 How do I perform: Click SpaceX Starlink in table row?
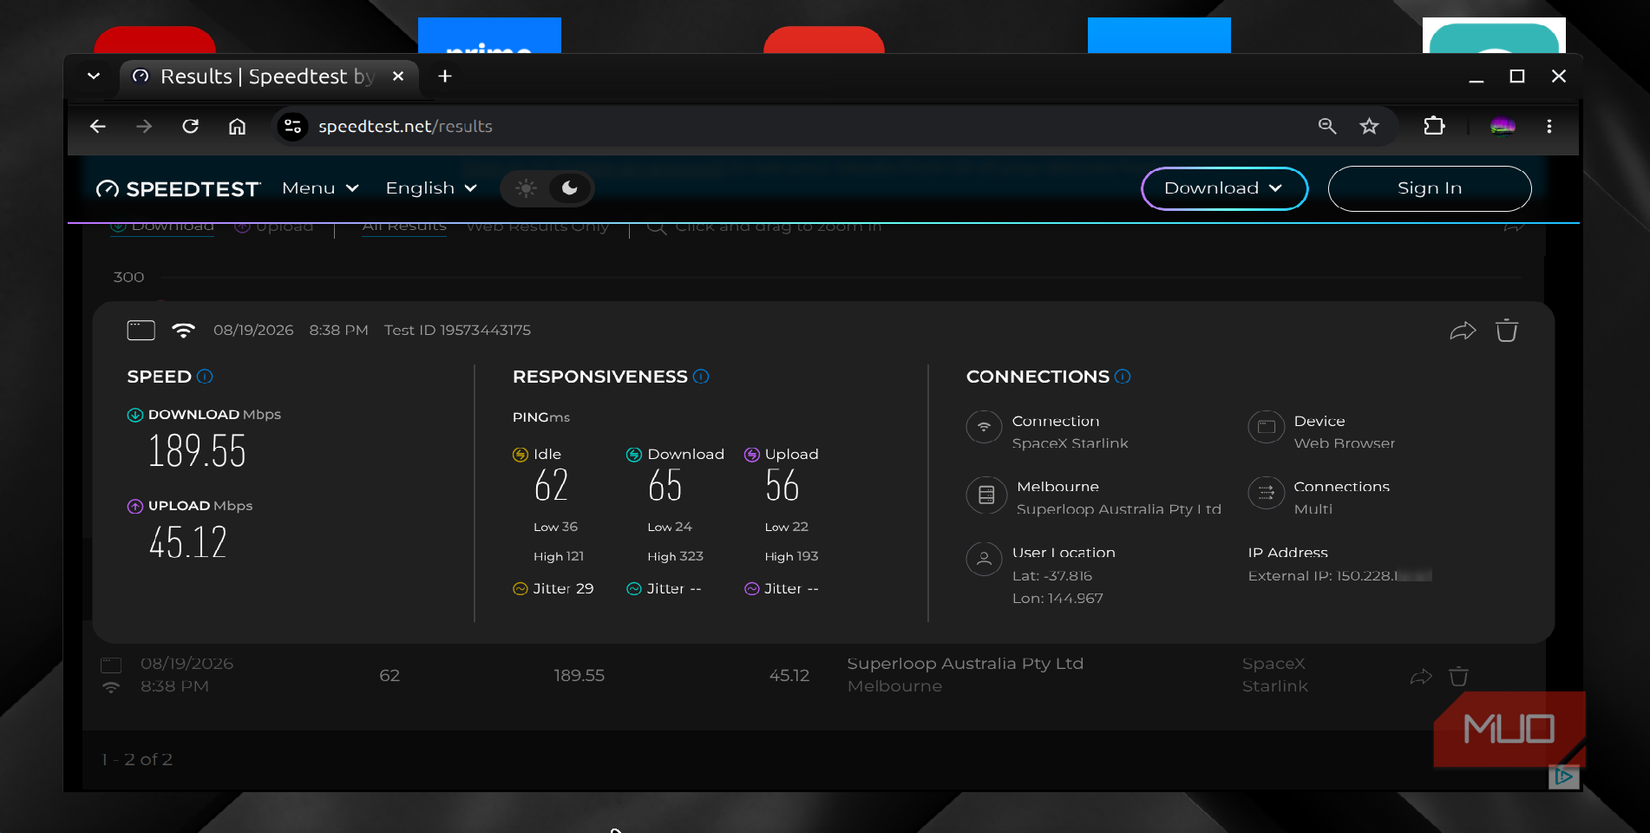click(x=1275, y=675)
